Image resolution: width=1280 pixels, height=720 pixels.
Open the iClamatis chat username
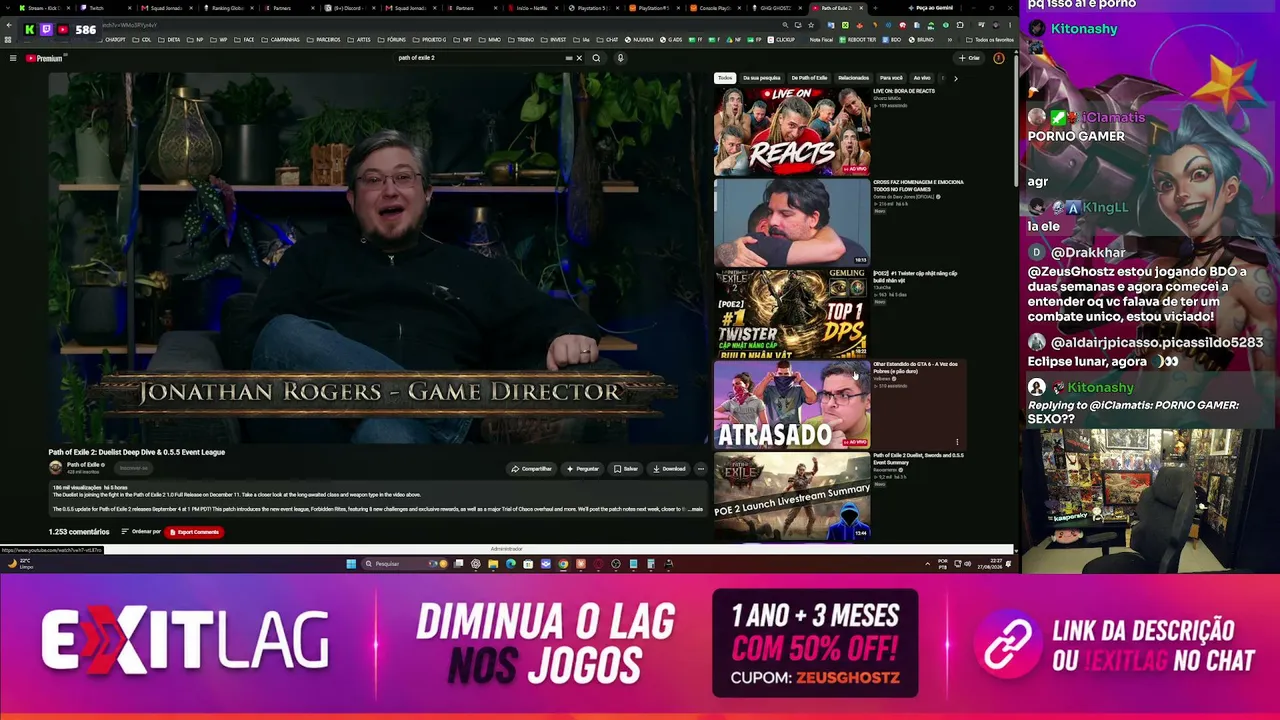pos(1113,118)
